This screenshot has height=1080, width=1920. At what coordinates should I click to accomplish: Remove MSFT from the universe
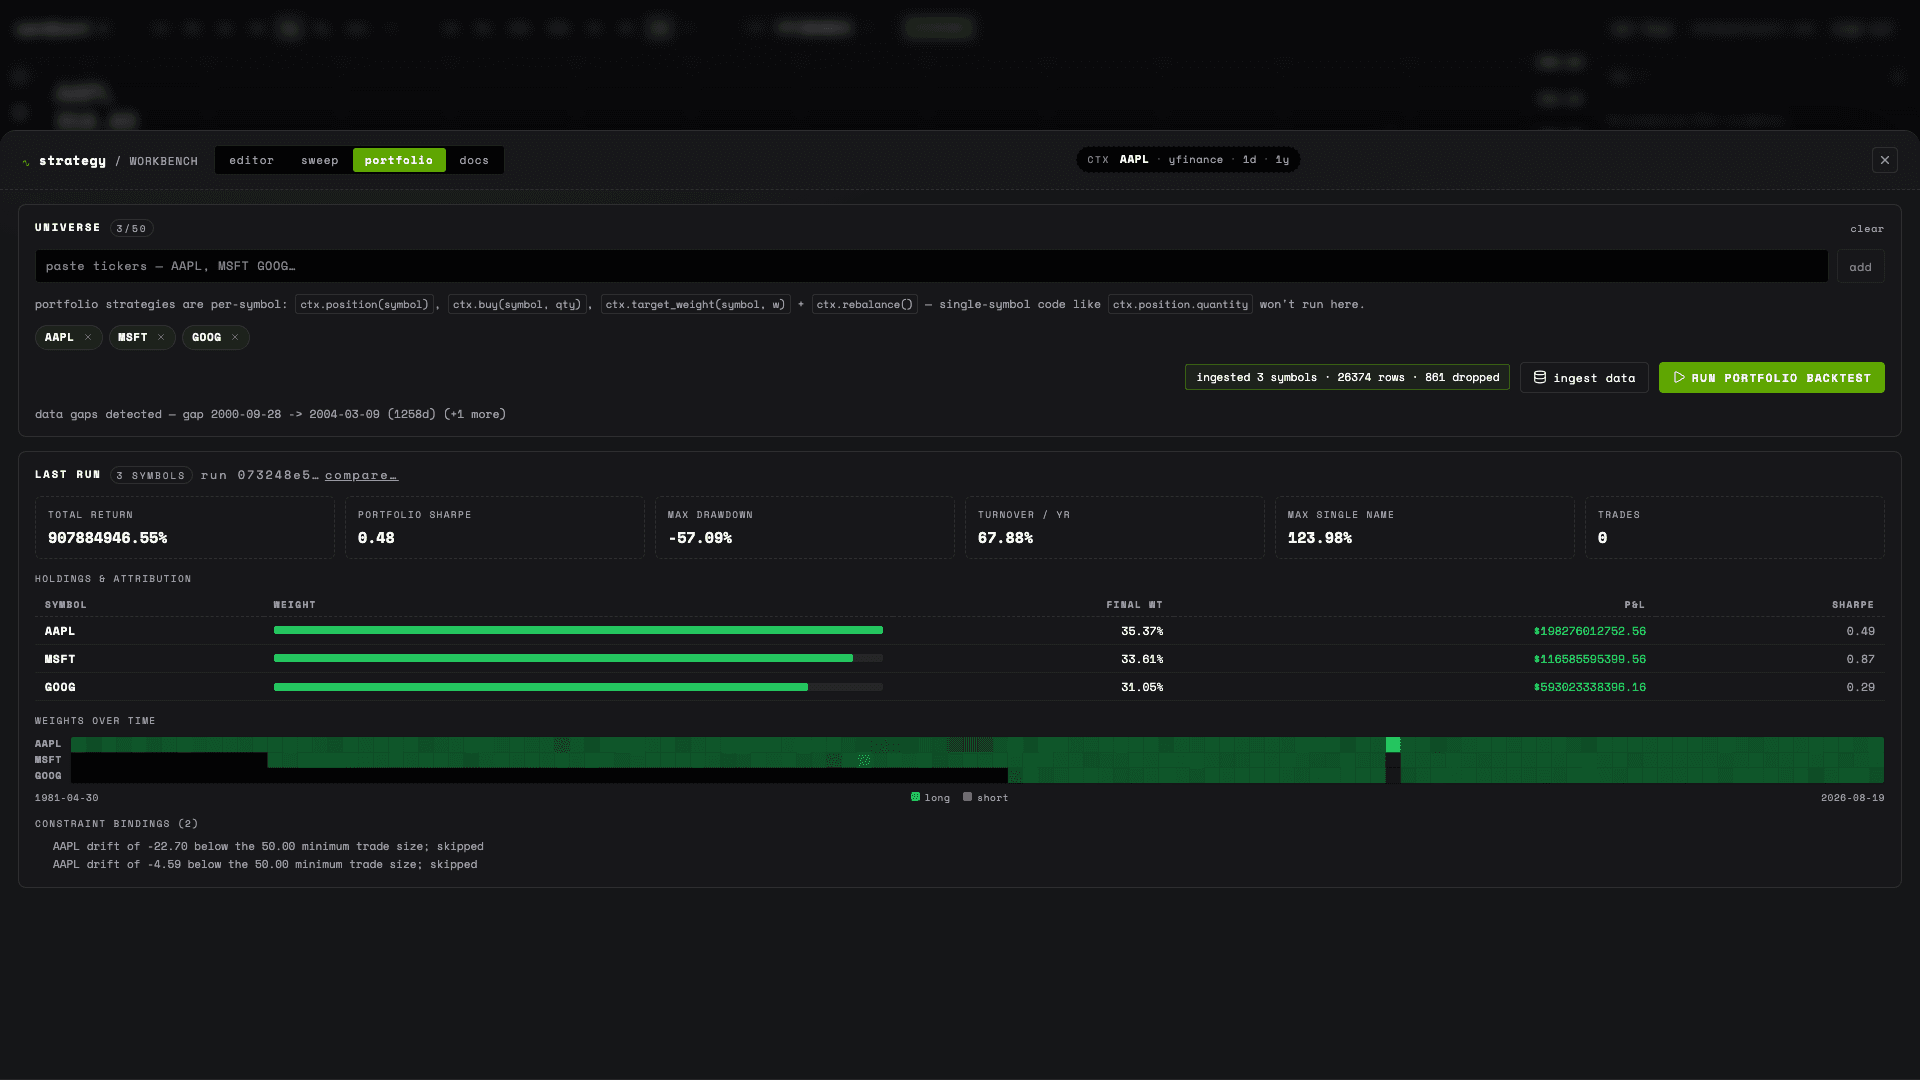coord(161,337)
